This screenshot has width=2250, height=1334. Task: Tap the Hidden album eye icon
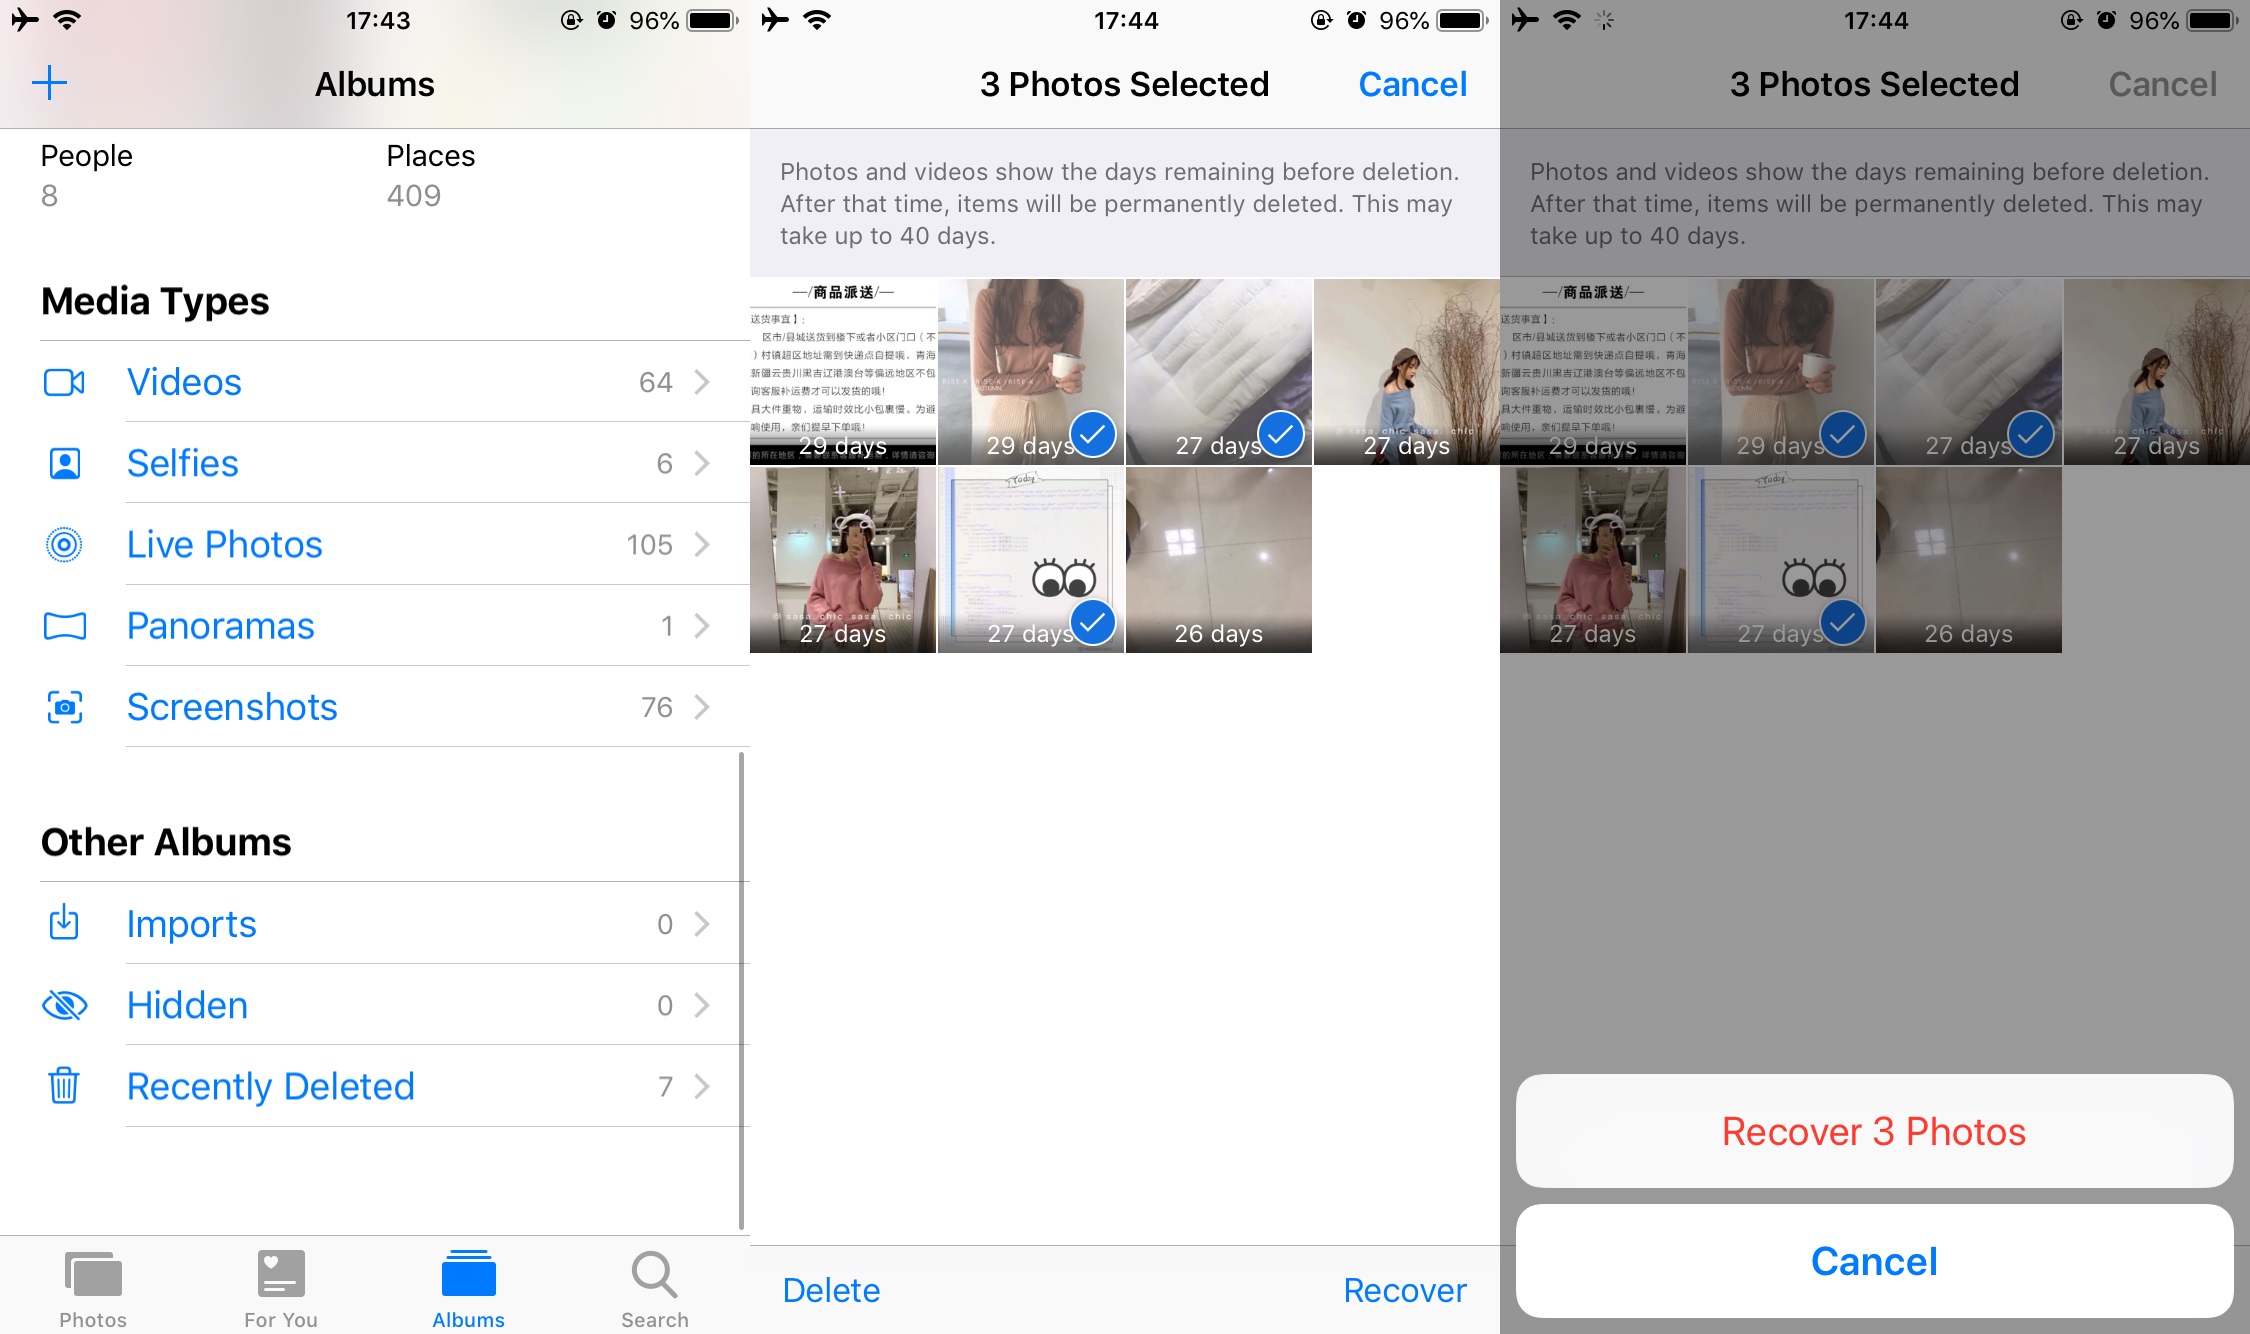(x=62, y=1004)
